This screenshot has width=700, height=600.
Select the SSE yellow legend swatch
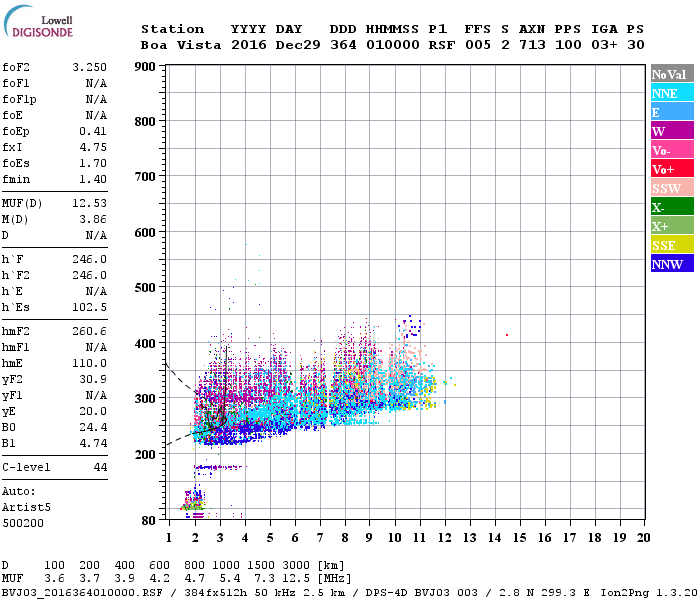click(672, 245)
